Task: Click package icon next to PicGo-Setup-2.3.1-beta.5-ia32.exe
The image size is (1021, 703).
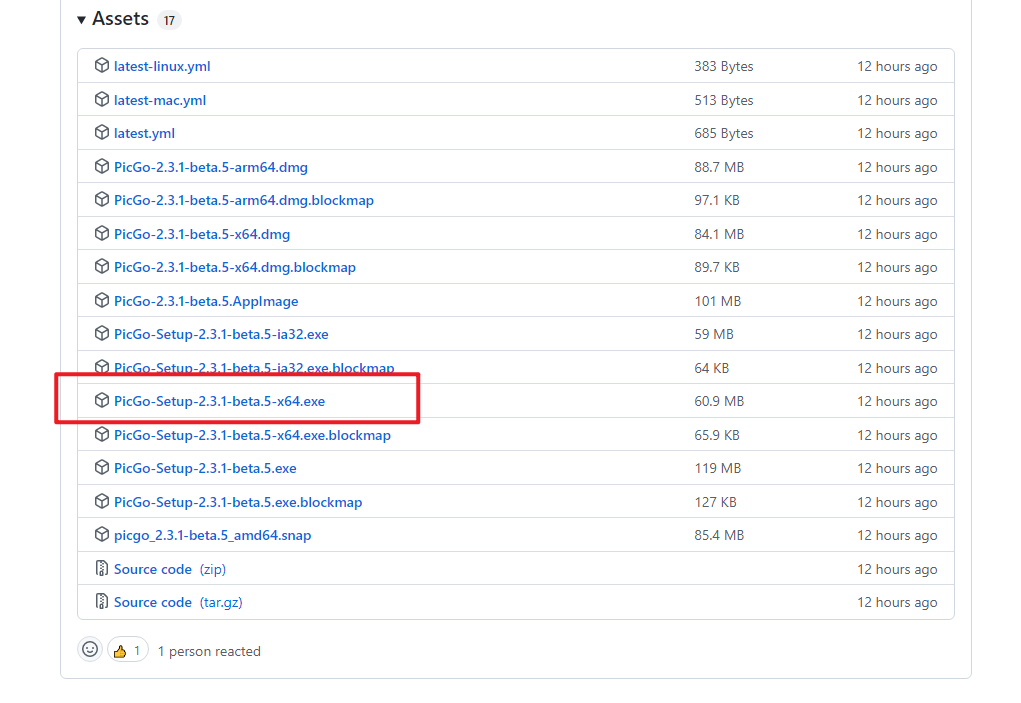Action: (102, 333)
